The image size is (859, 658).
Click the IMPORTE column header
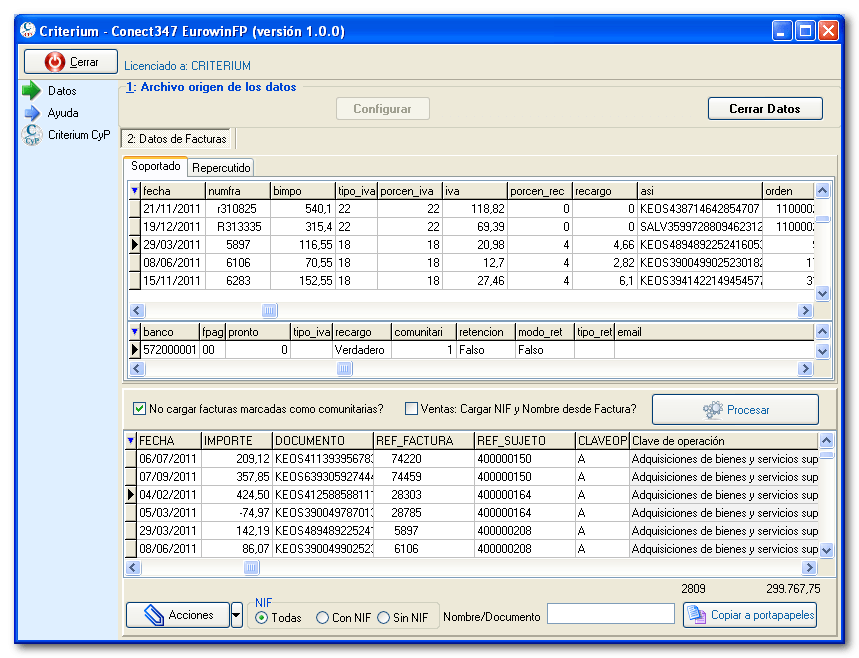point(236,440)
